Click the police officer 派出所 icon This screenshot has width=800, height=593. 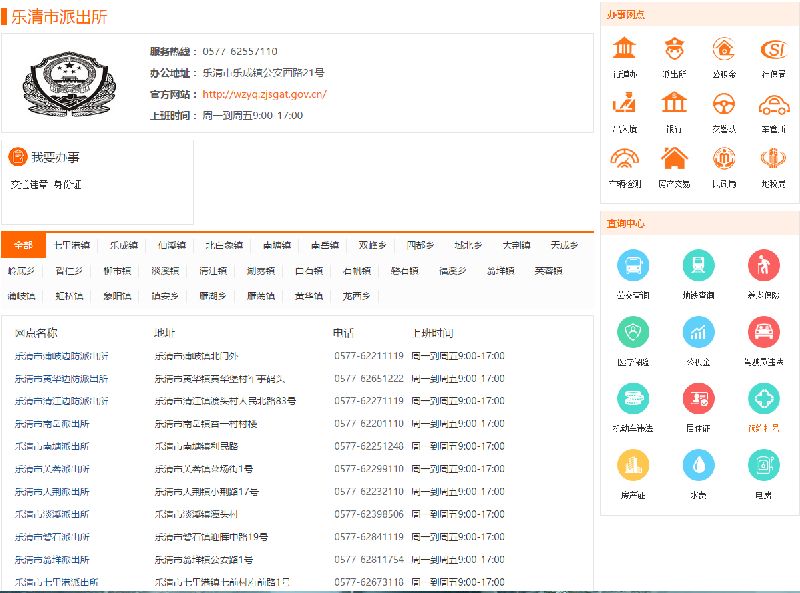point(674,49)
